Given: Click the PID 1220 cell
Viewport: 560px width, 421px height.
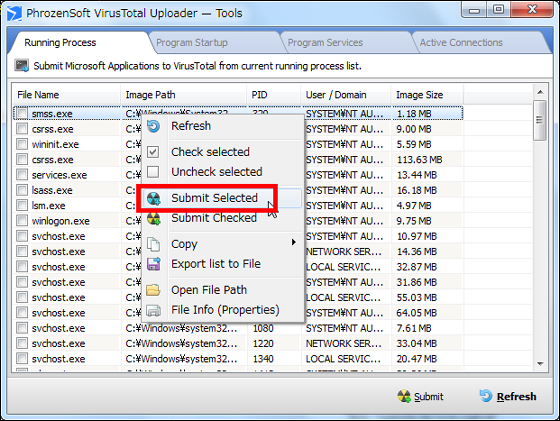Looking at the screenshot, I should [263, 344].
